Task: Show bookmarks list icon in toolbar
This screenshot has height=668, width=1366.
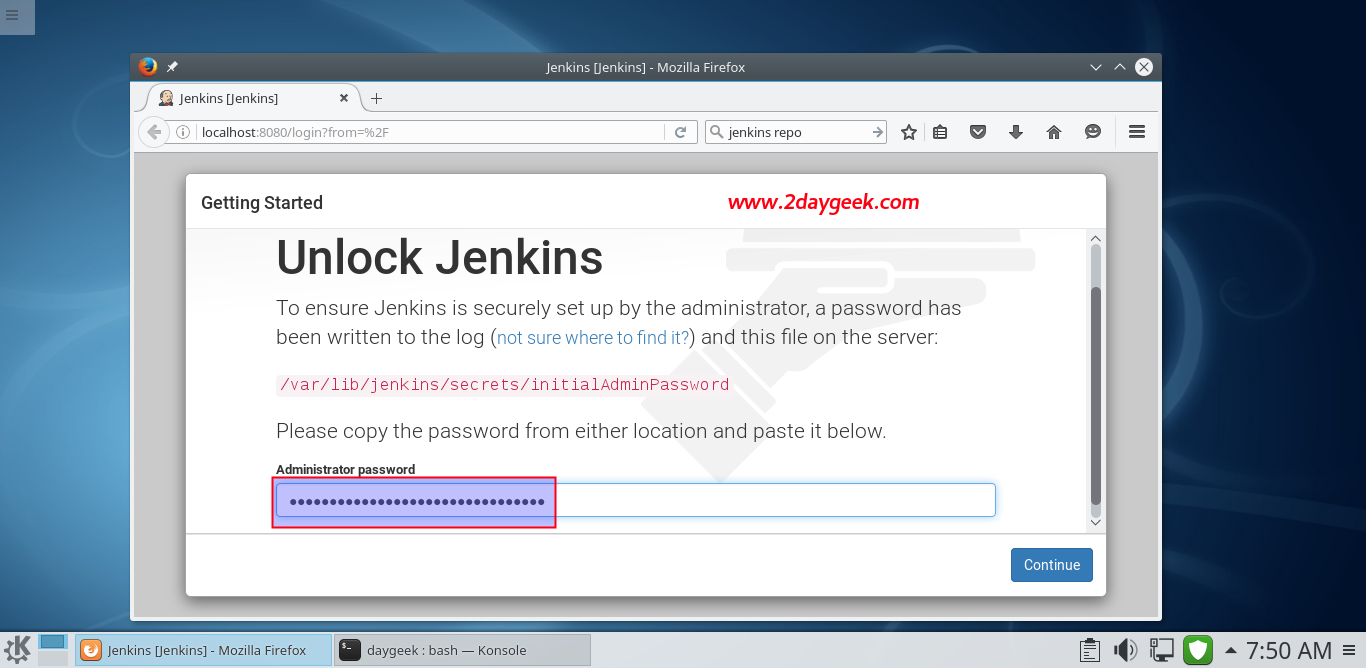Action: click(940, 132)
